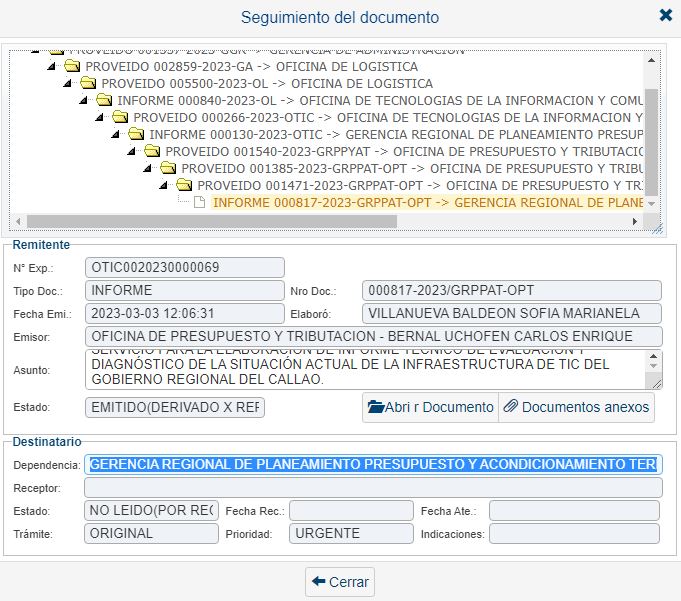Screen dimensions: 681x601
Task: Select highlighted INFORME 000817-2023-GRPPAT-OPT row
Action: pos(427,202)
